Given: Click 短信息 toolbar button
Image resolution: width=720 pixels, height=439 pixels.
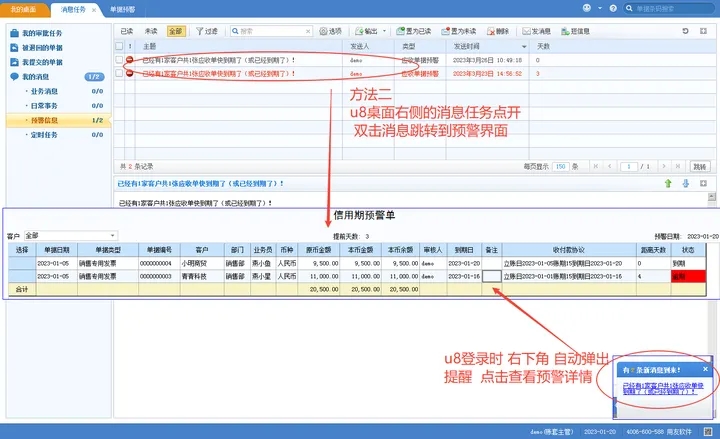Looking at the screenshot, I should 575,31.
